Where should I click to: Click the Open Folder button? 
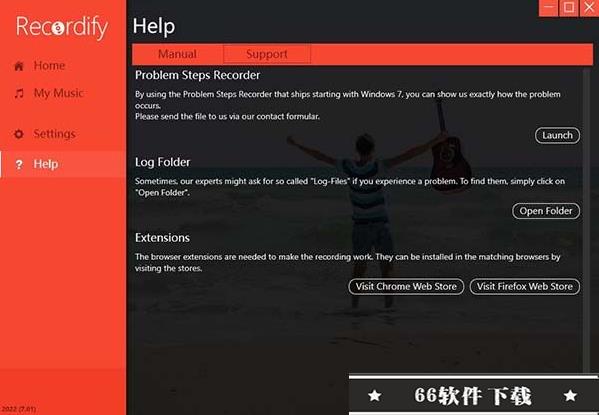pyautogui.click(x=546, y=211)
